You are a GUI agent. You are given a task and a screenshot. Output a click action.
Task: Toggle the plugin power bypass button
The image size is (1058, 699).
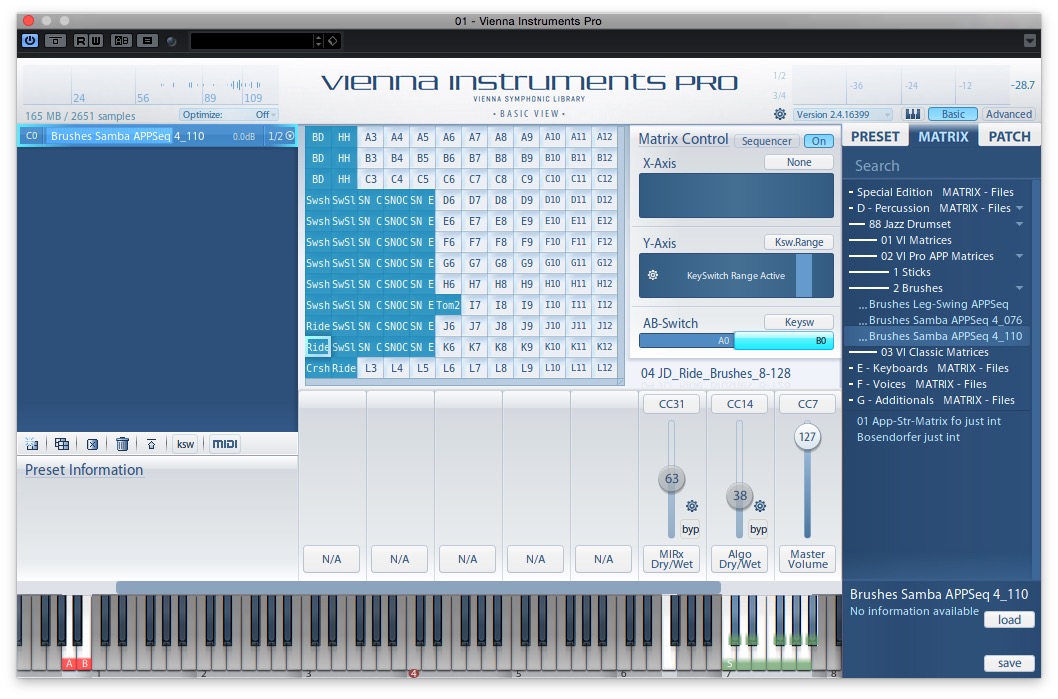pos(30,40)
